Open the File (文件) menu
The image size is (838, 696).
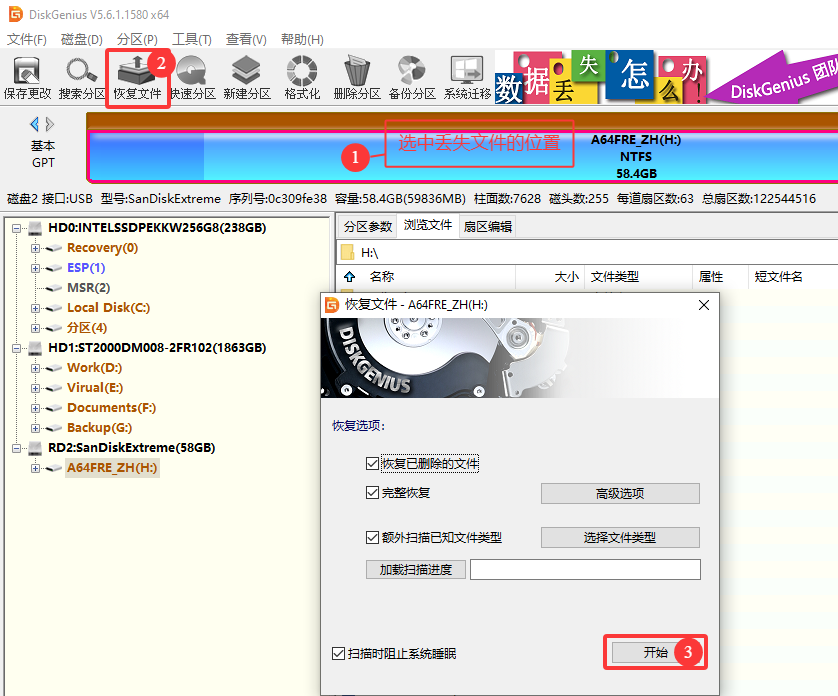(27, 40)
